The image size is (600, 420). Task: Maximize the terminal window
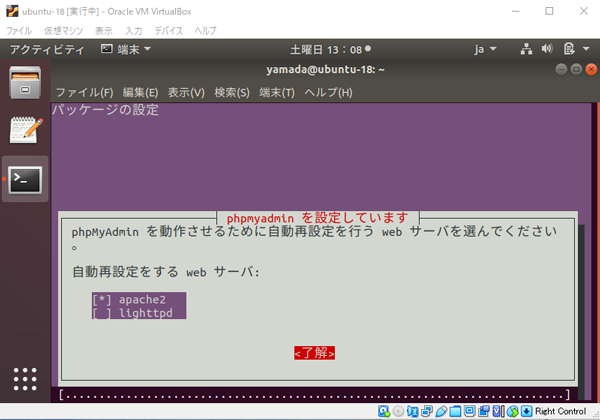click(576, 69)
